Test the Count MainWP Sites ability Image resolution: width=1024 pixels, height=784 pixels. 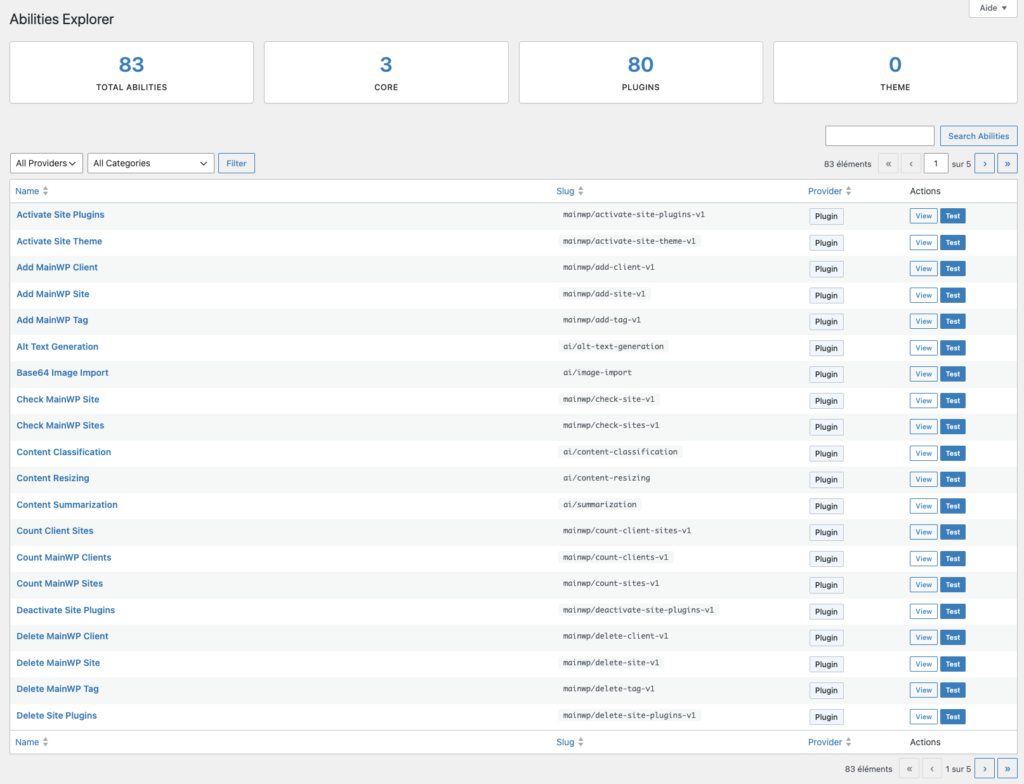click(953, 585)
